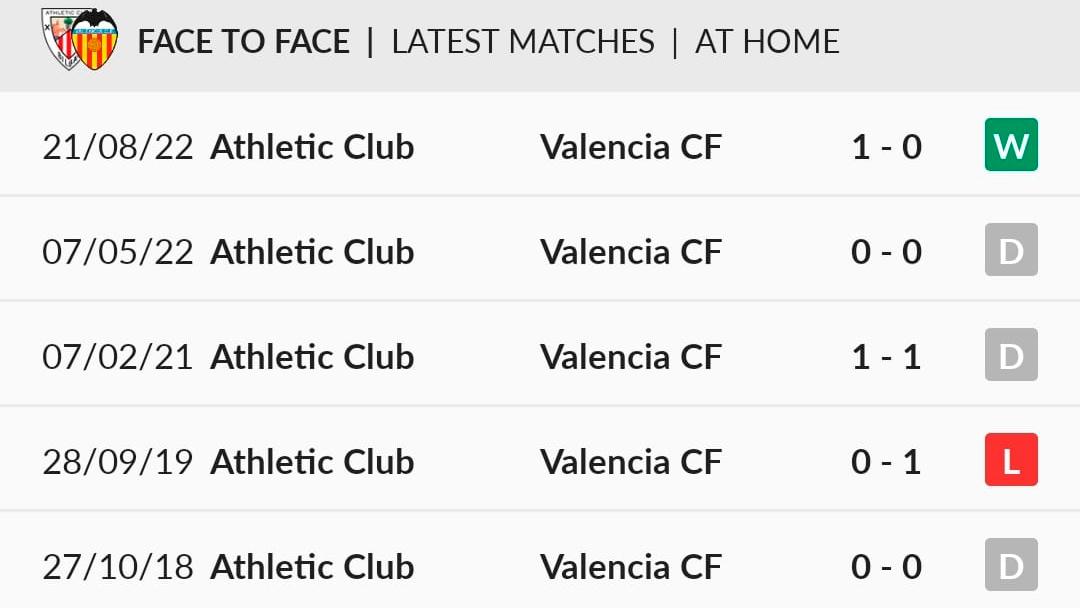The width and height of the screenshot is (1080, 608).
Task: Click the 1 - 1 score
Action: 887,357
